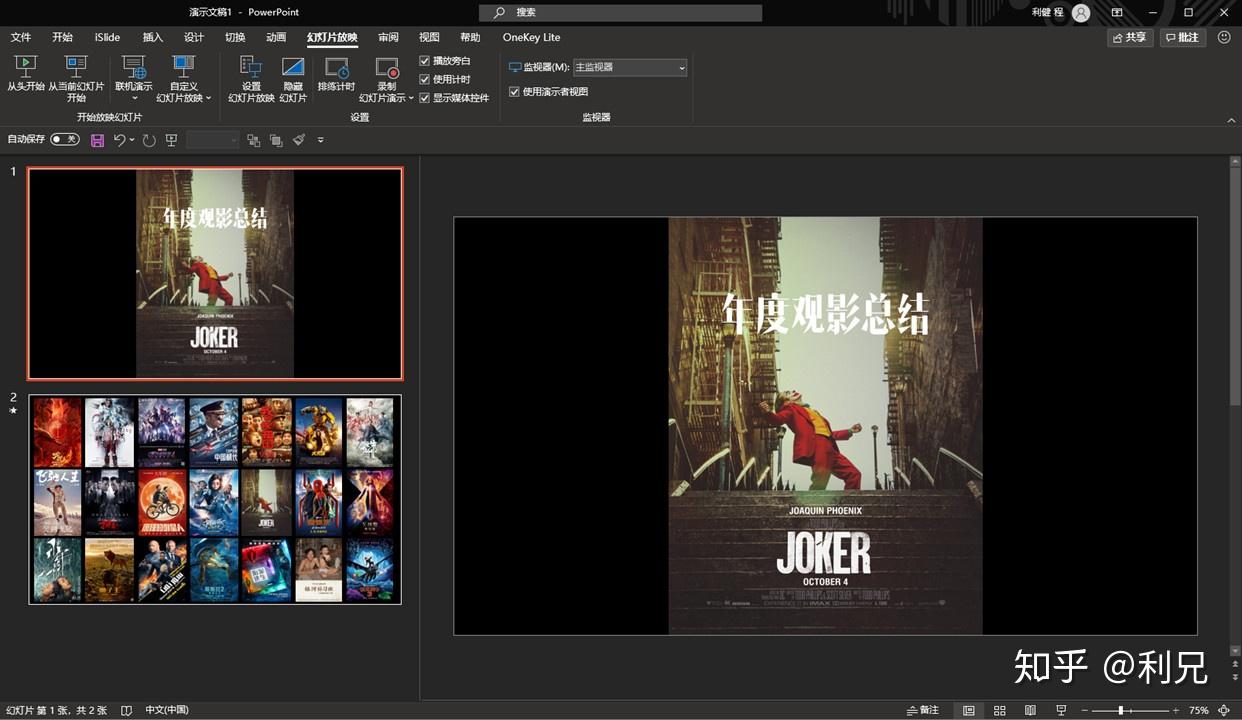Click the spell check icon in status bar
1242x720 pixels.
click(126, 710)
